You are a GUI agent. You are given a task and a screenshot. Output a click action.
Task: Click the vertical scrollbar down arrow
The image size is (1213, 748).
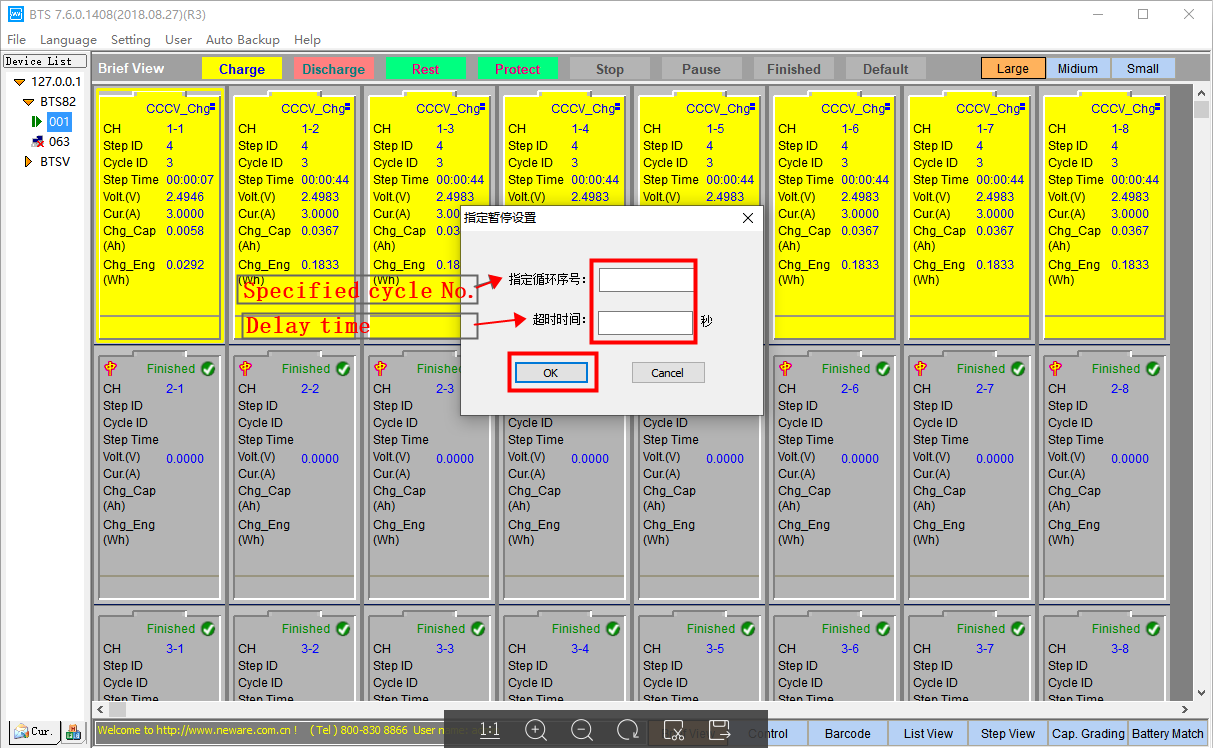tap(1202, 693)
